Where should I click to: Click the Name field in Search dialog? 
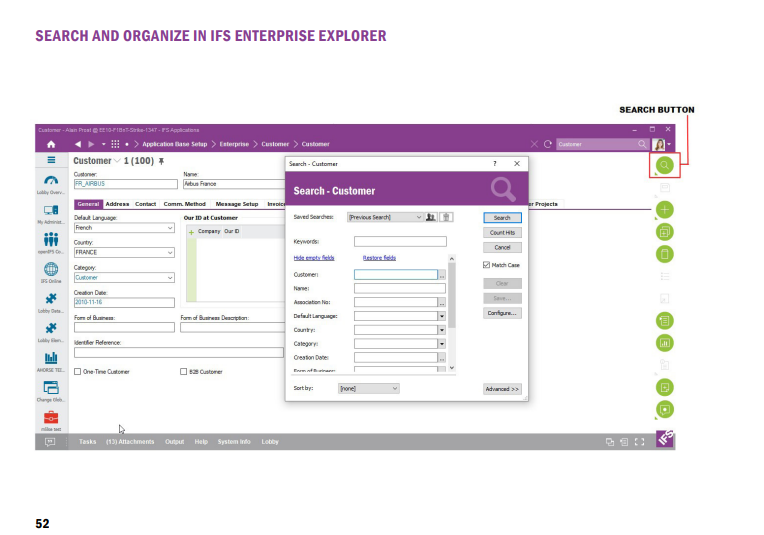click(x=400, y=288)
